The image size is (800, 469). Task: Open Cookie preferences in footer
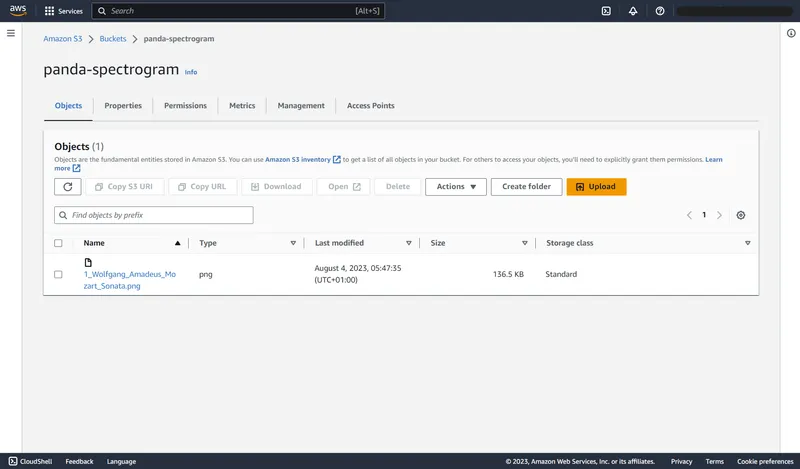point(765,461)
